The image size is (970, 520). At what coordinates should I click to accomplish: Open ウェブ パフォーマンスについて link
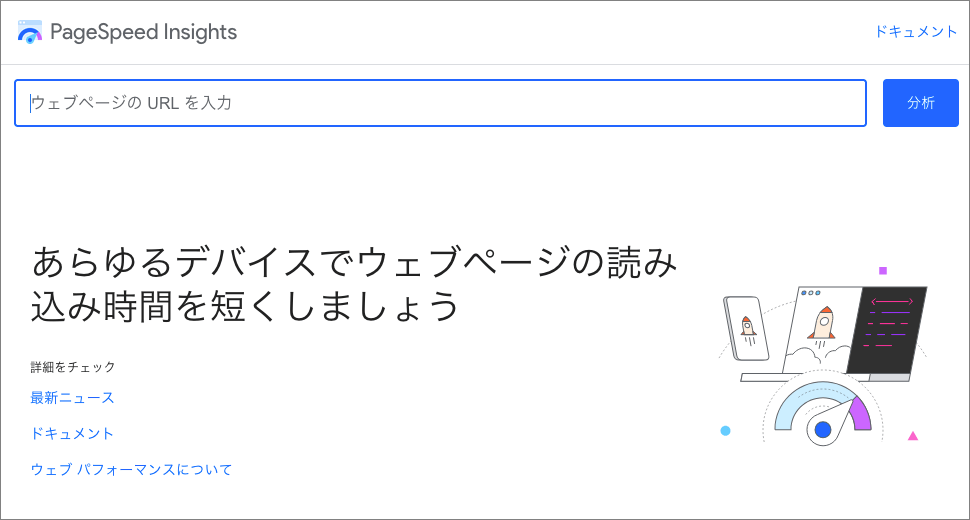(x=131, y=469)
